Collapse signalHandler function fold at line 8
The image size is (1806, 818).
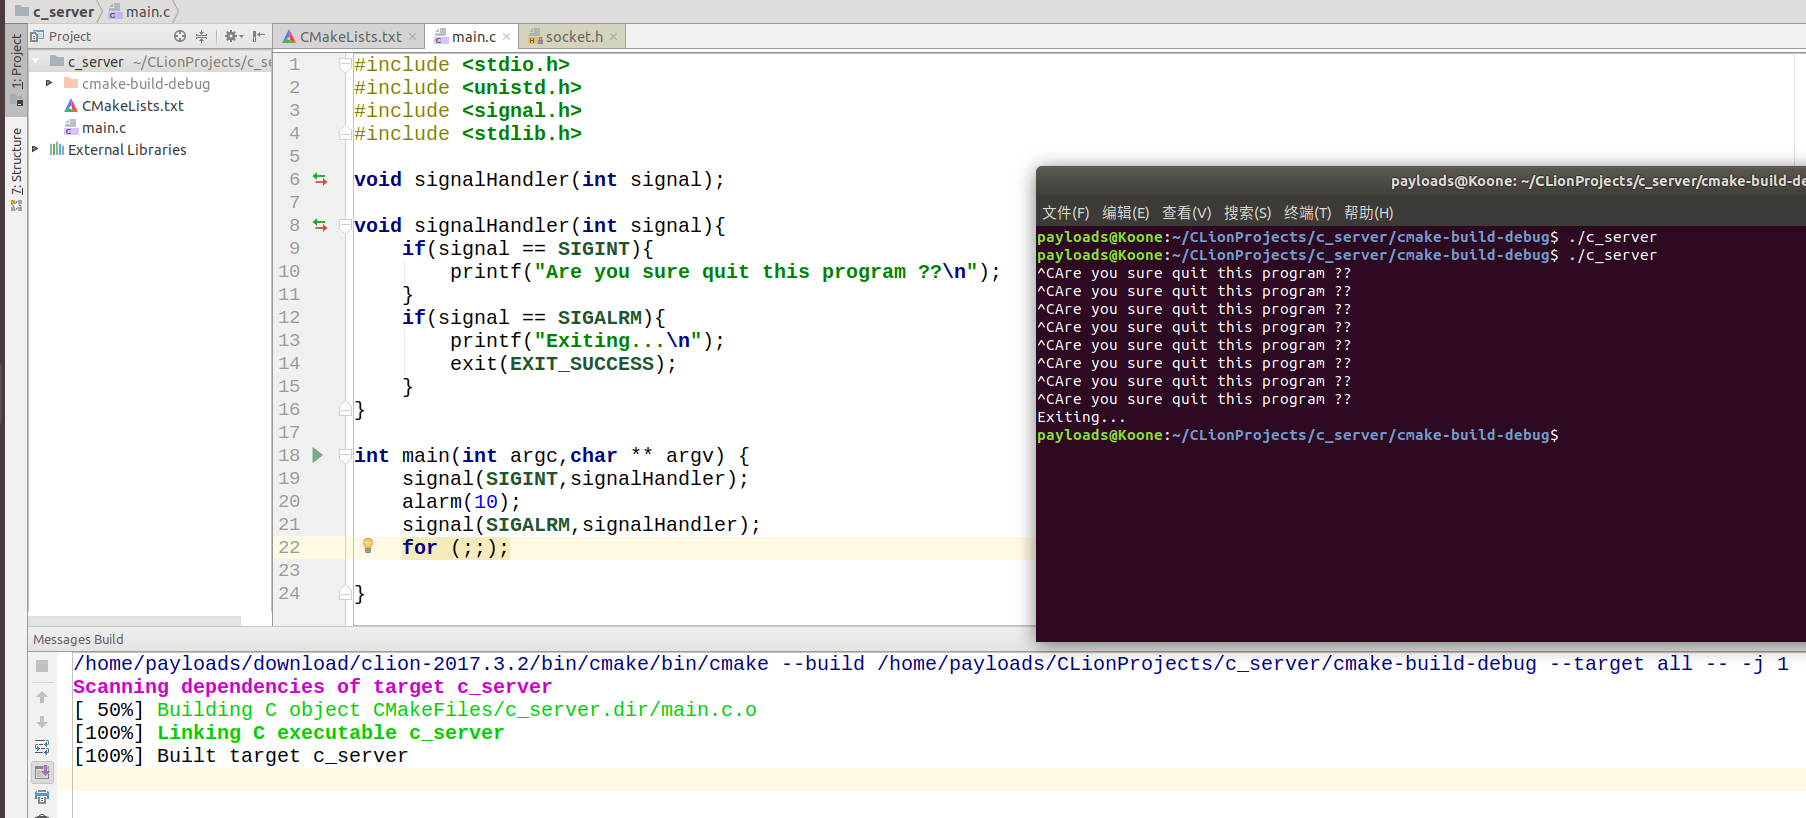(x=345, y=225)
